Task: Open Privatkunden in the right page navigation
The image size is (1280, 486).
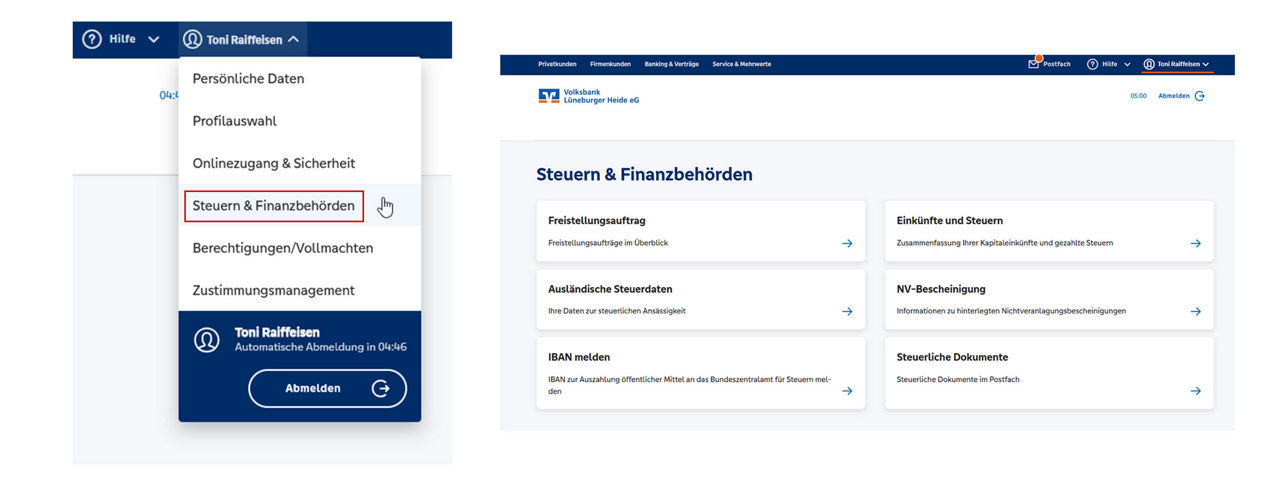Action: coord(557,64)
